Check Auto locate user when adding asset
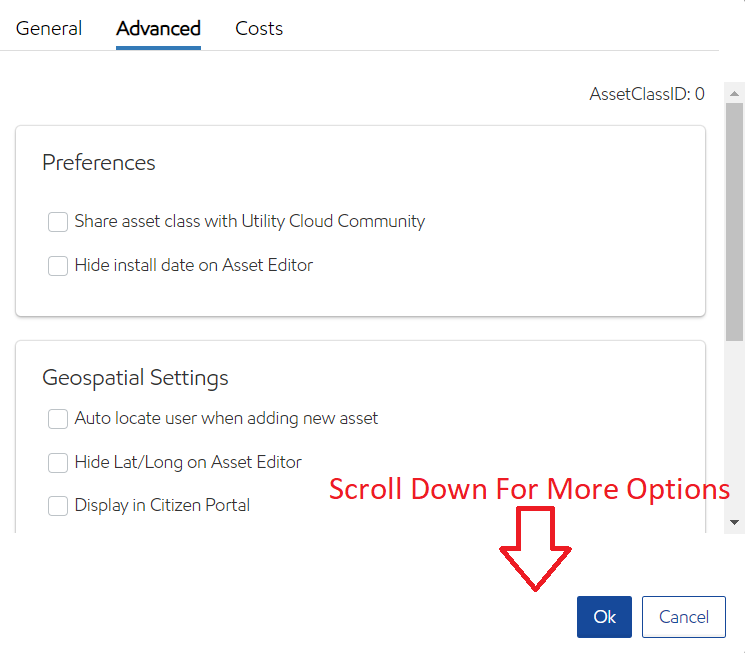 pos(58,419)
